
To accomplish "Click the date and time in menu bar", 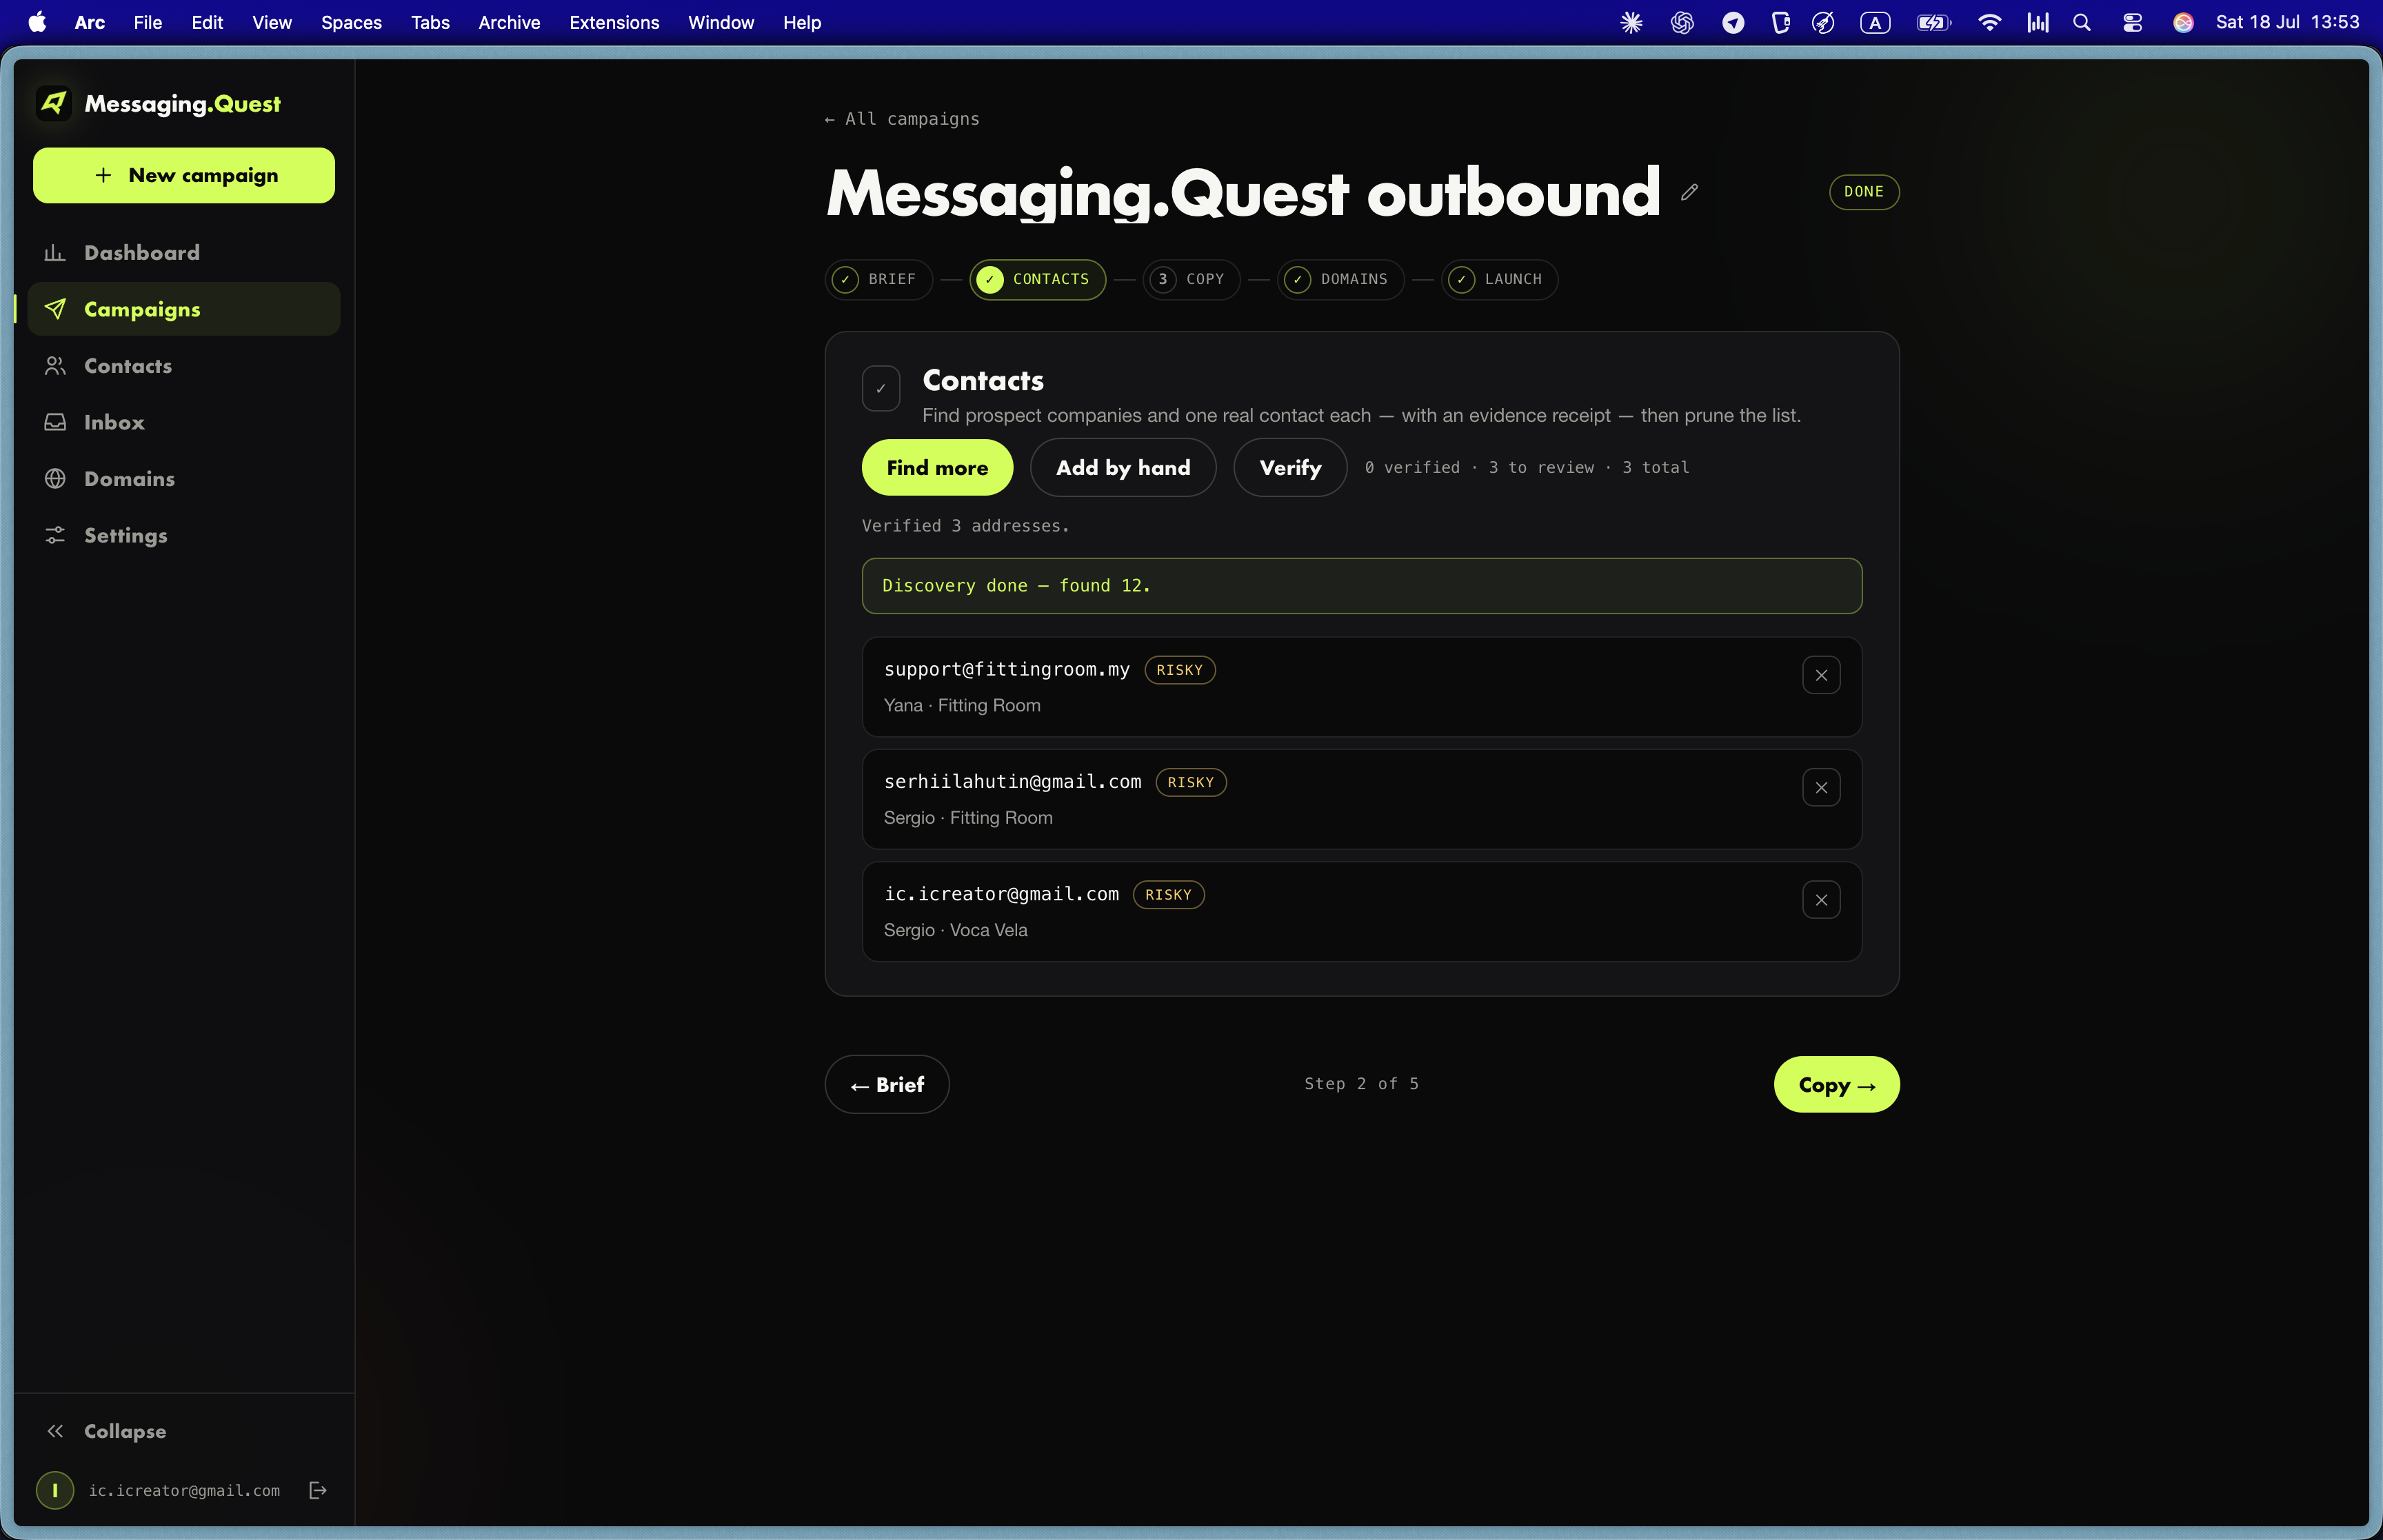I will (2287, 22).
